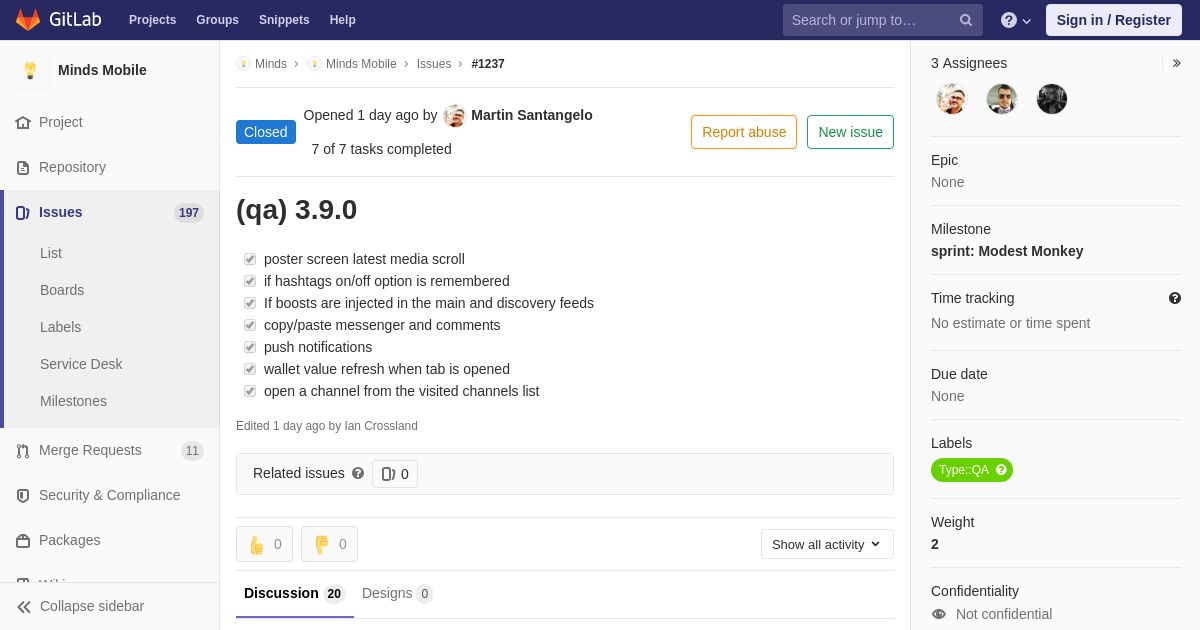
Task: Click the Minds Mobile lightbulb project avatar
Action: (30, 70)
